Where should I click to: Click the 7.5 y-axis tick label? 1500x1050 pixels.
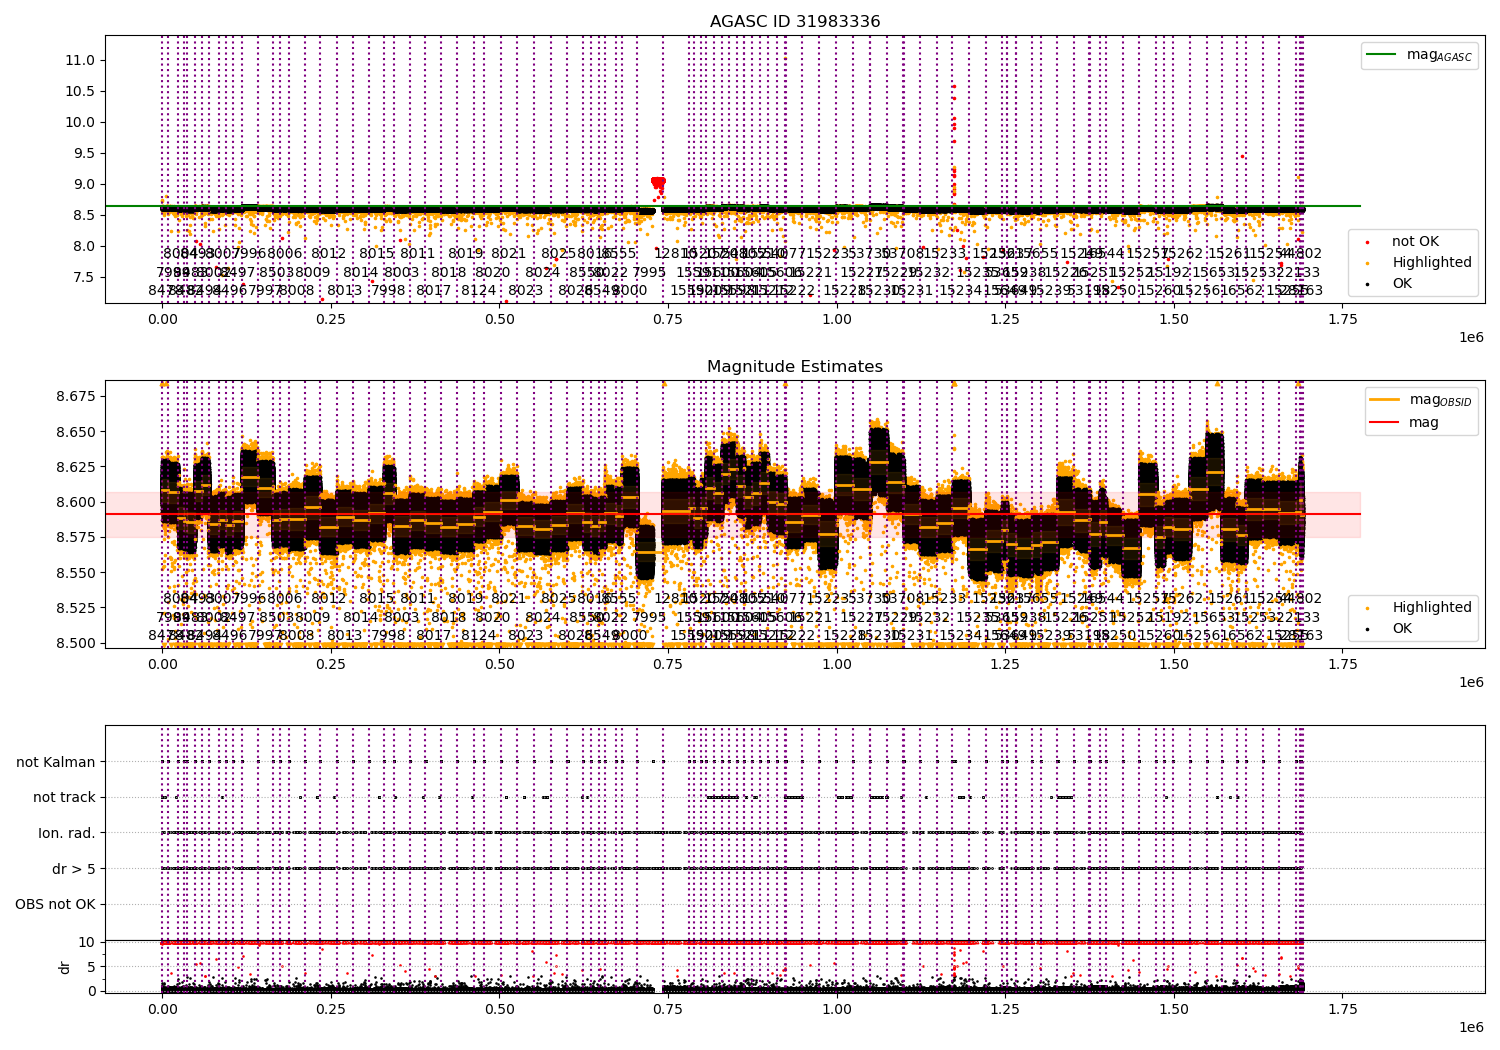[84, 277]
